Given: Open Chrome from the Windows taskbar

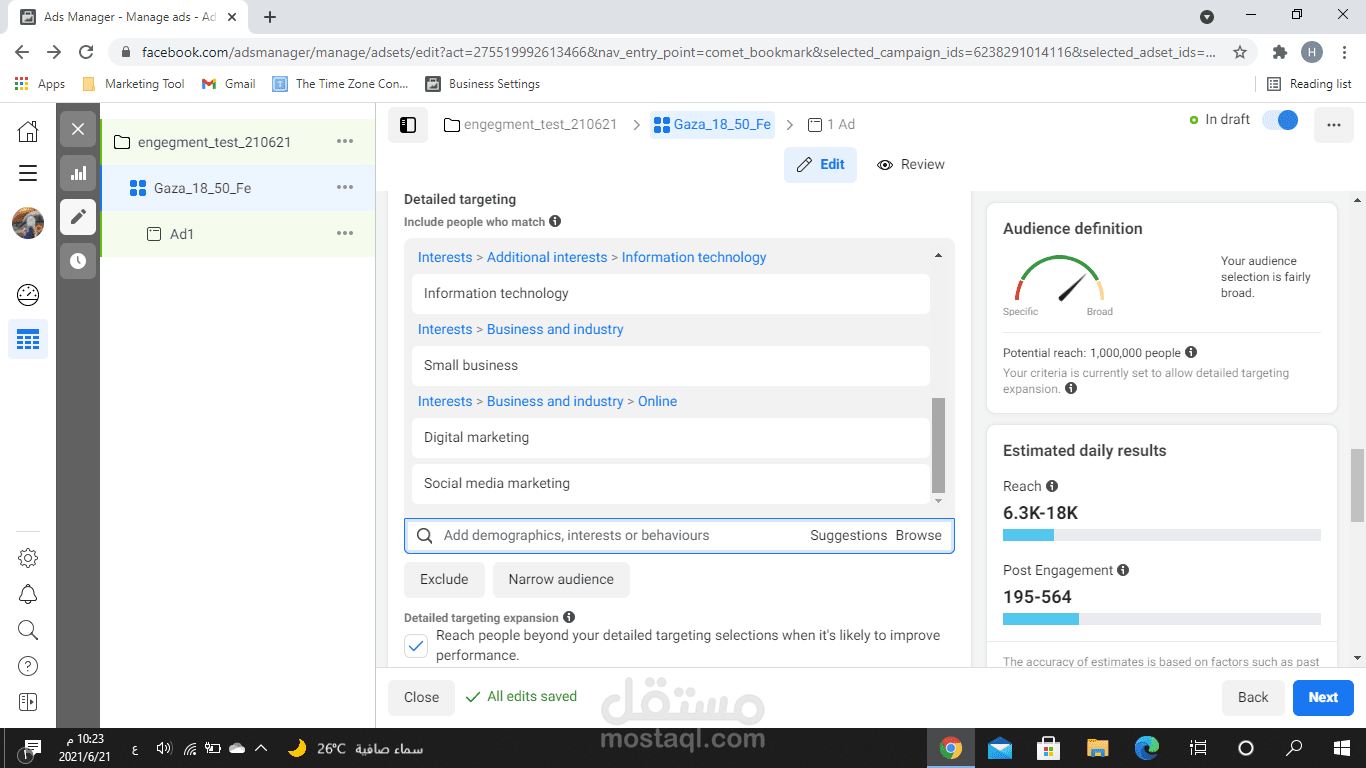Looking at the screenshot, I should click(950, 747).
